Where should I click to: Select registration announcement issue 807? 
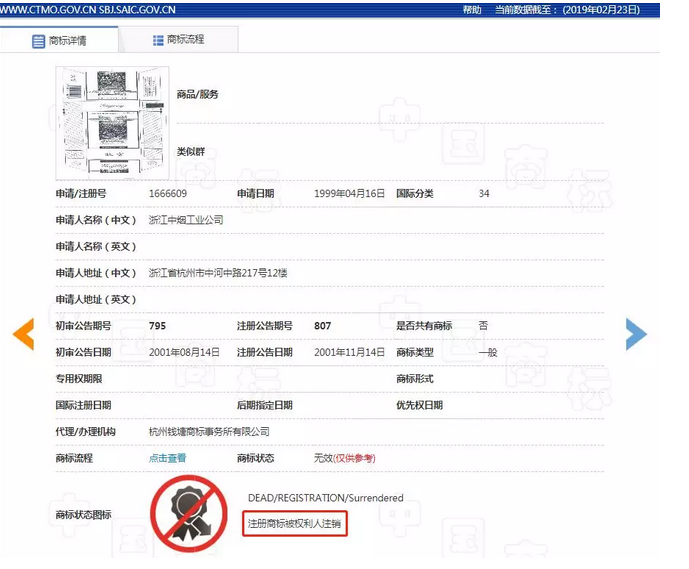click(x=323, y=326)
